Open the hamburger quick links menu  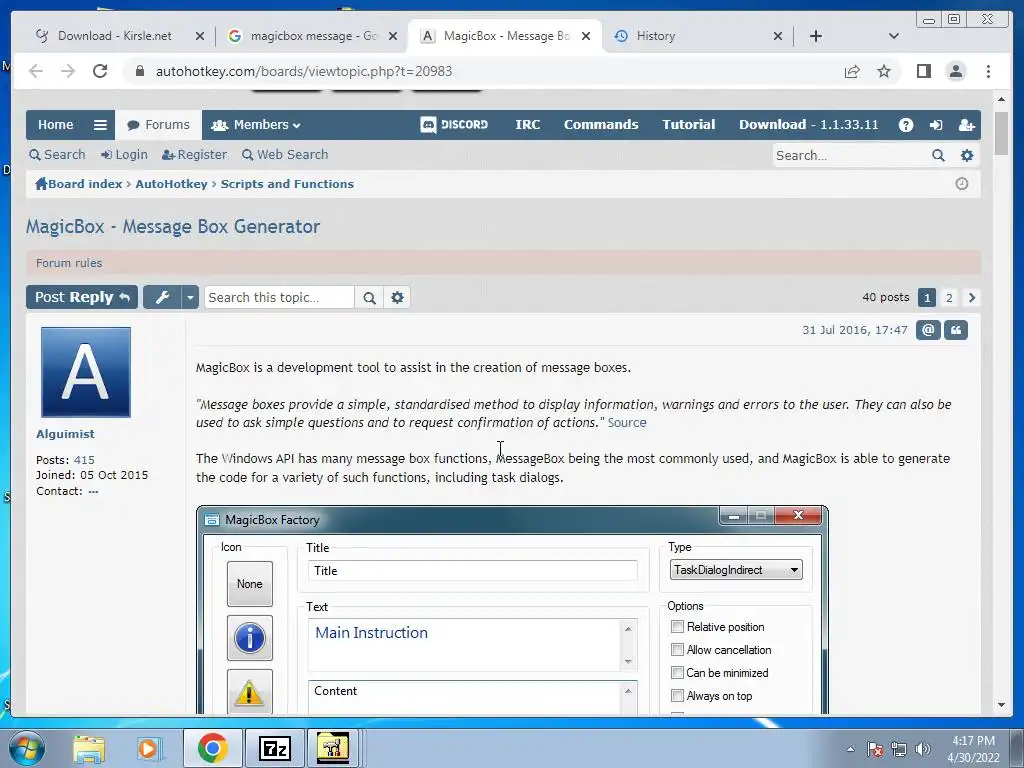pos(100,125)
